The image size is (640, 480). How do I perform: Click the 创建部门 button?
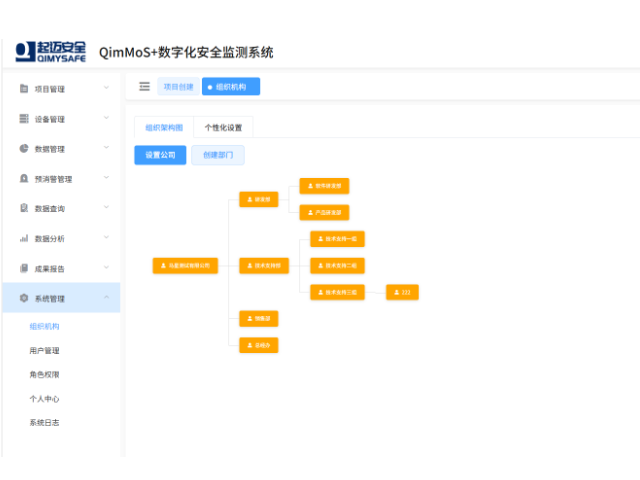[218, 155]
